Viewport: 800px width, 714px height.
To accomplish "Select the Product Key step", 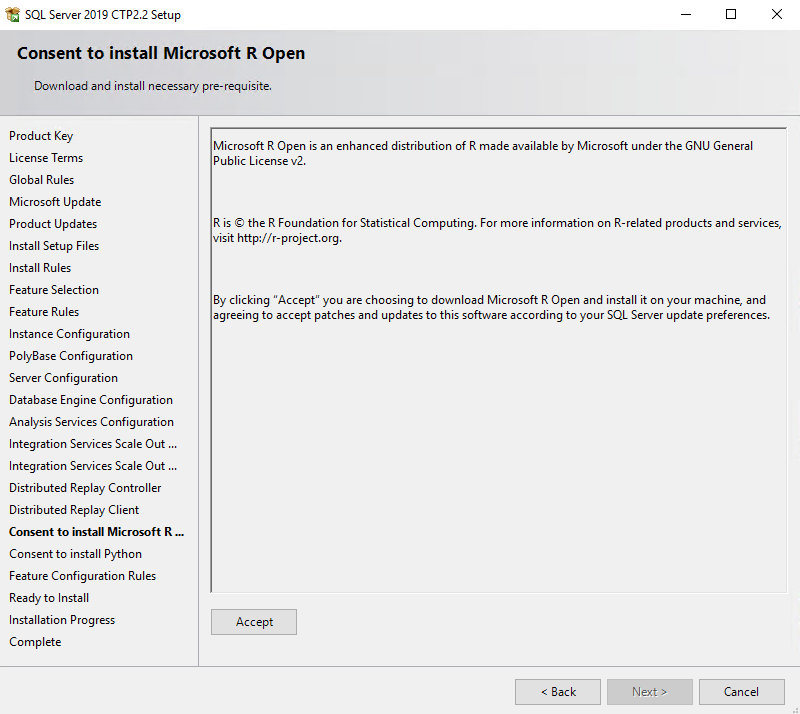I will pos(41,136).
